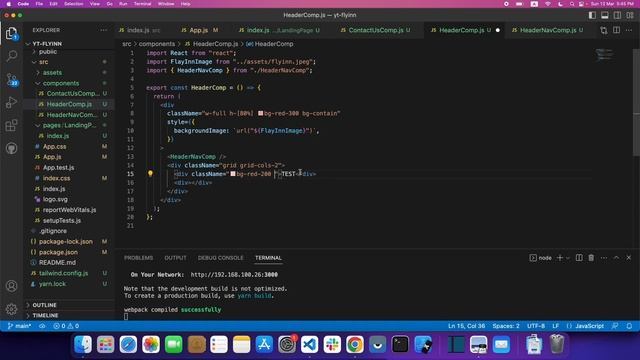The image size is (640, 360).
Task: Open README.md in explorer
Action: click(57, 262)
